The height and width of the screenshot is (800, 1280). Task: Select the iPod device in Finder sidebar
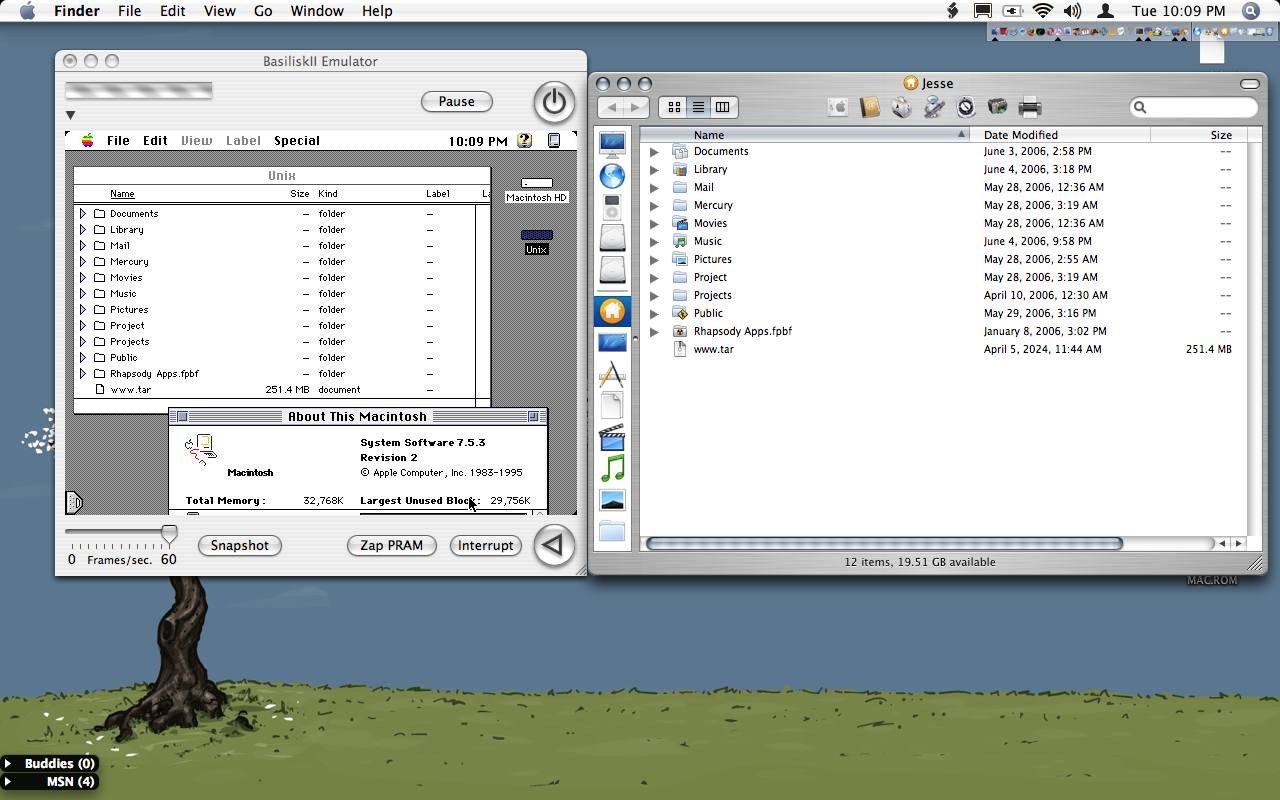tap(612, 207)
